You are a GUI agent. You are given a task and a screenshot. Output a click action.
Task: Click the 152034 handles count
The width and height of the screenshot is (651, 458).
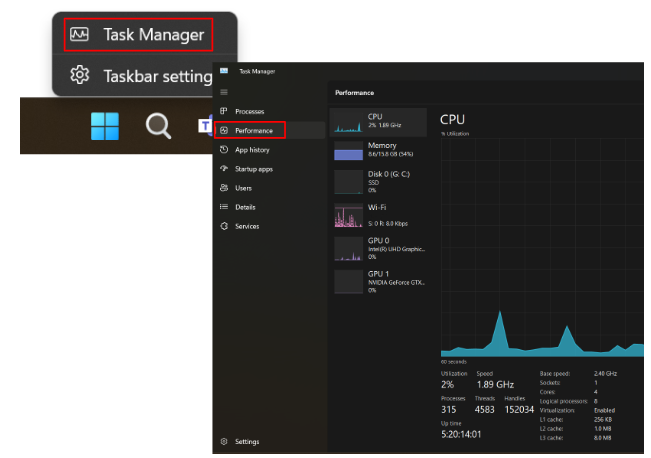(x=519, y=409)
